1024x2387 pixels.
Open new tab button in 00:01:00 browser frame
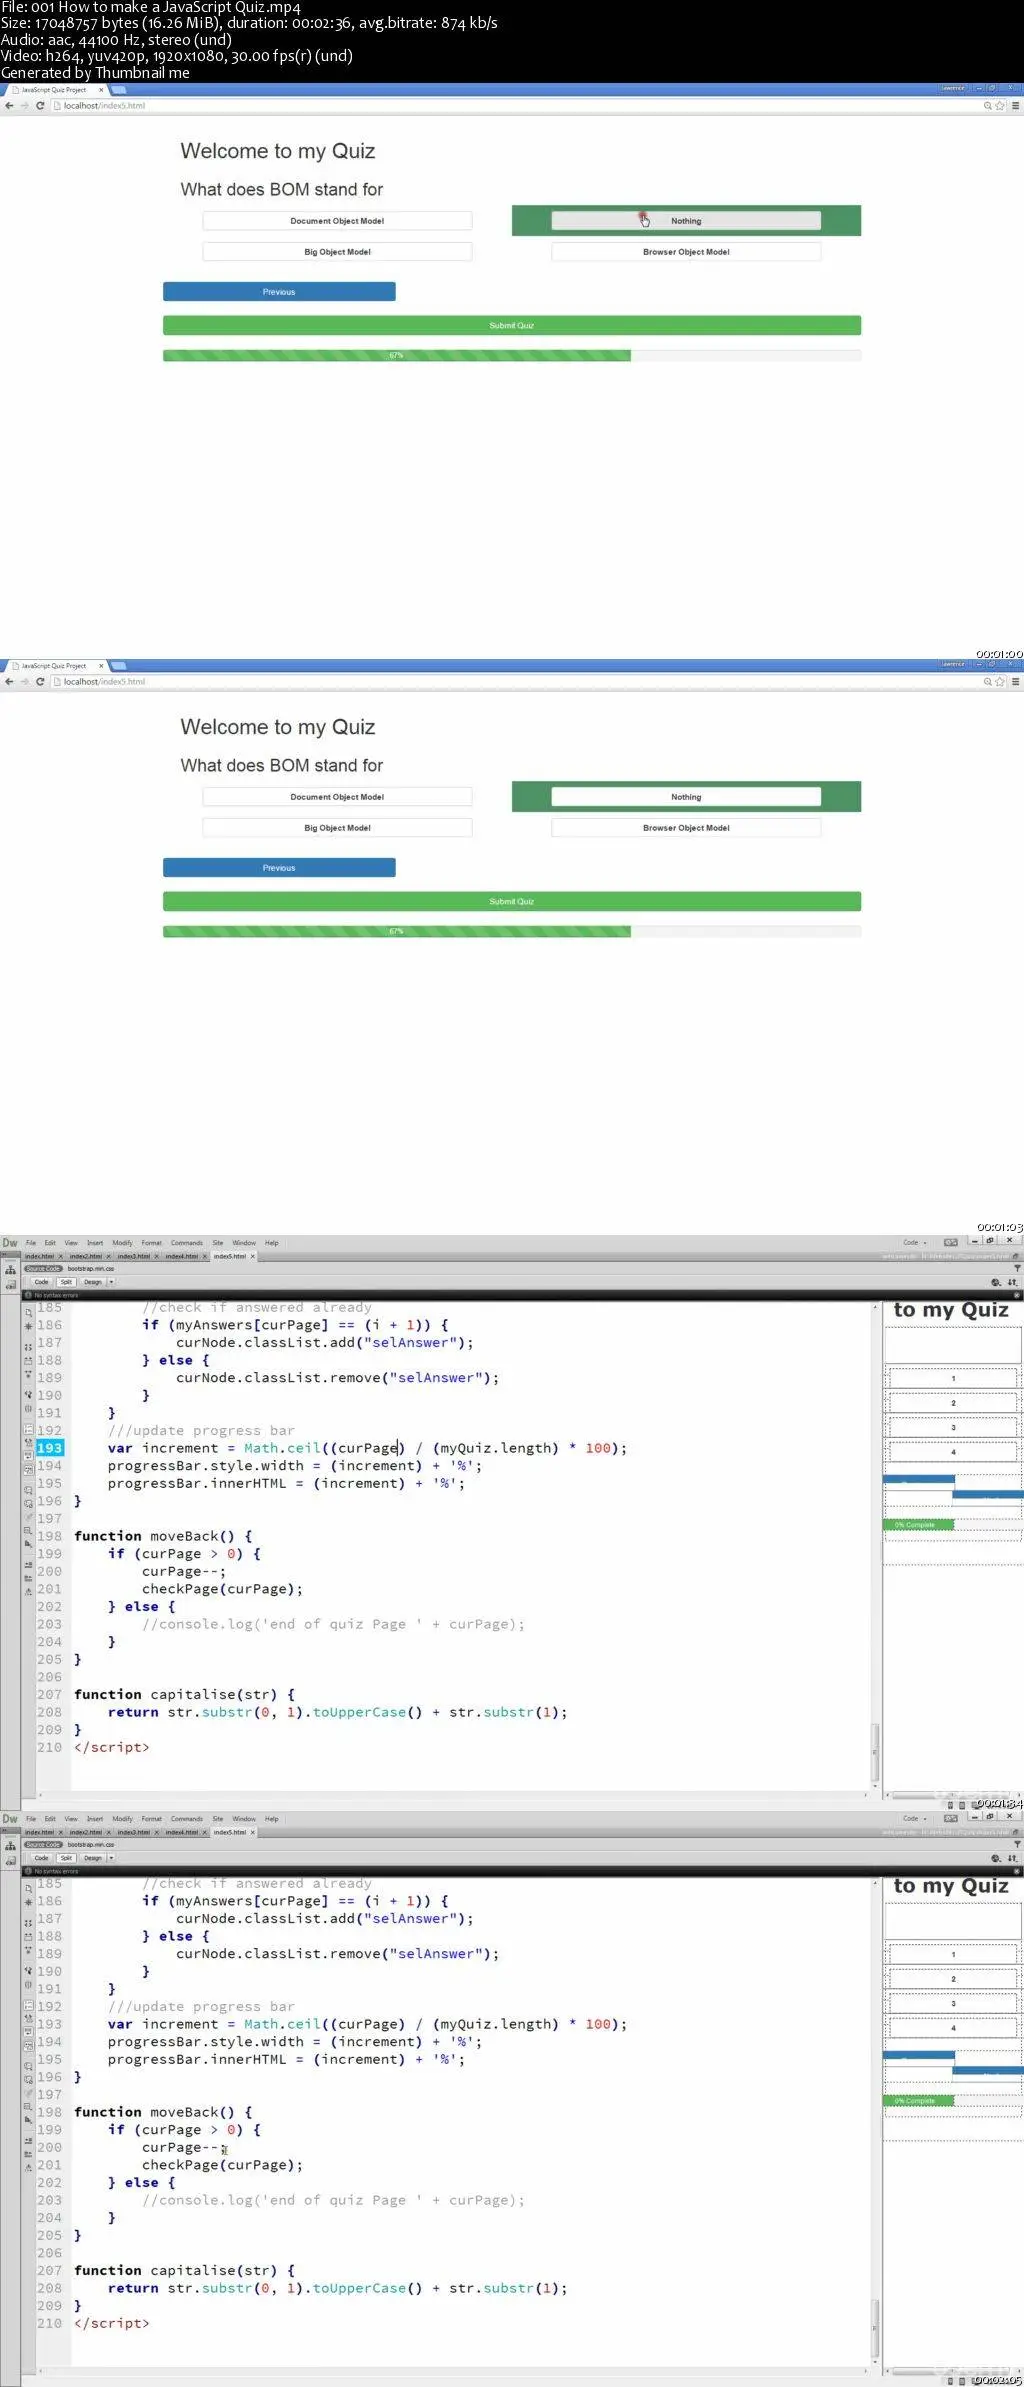click(x=118, y=90)
